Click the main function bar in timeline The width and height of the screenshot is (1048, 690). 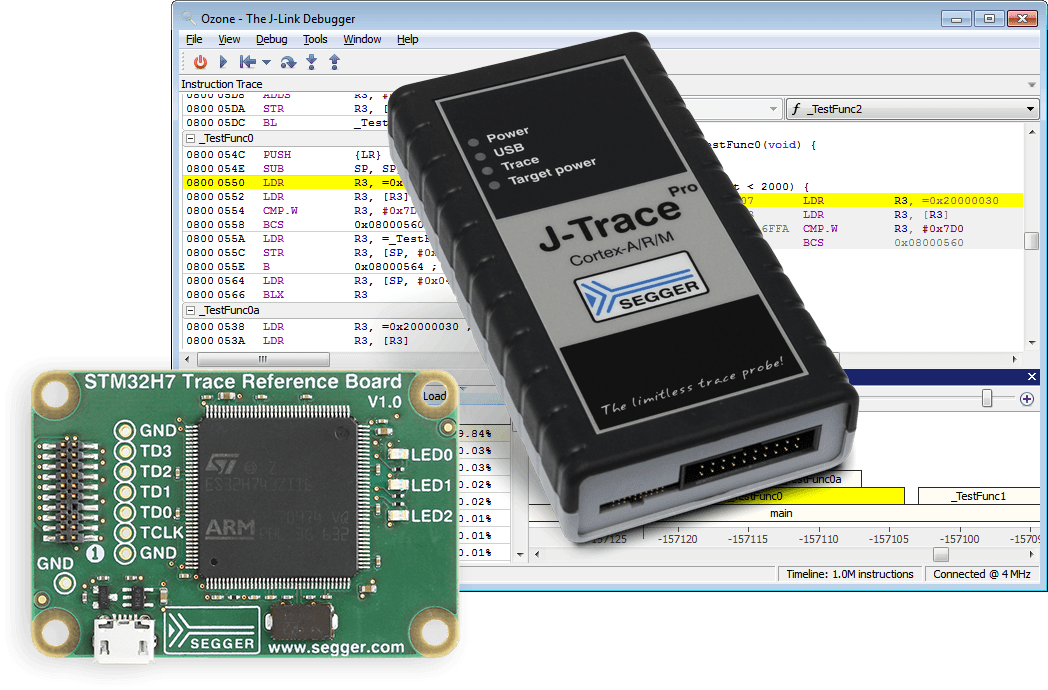pos(781,513)
